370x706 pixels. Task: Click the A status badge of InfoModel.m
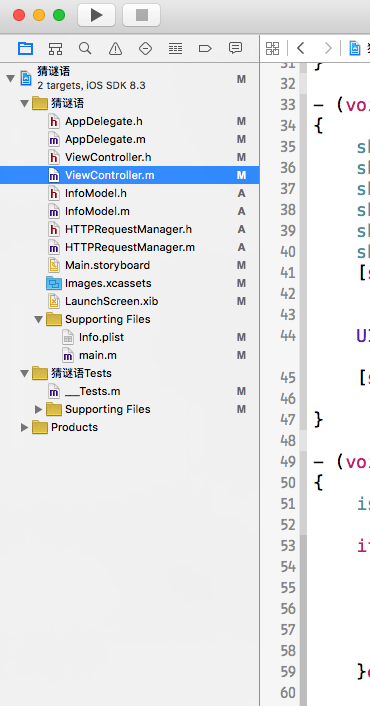tap(241, 211)
